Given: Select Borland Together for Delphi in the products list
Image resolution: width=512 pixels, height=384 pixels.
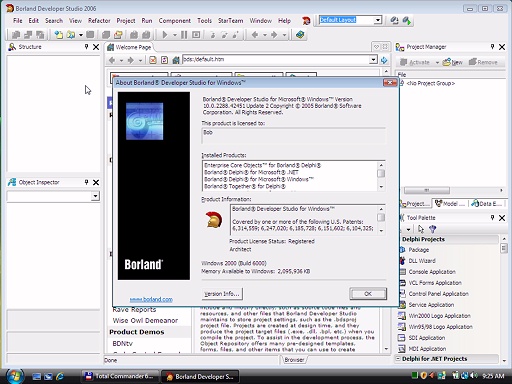Looking at the screenshot, I should pyautogui.click(x=245, y=186).
